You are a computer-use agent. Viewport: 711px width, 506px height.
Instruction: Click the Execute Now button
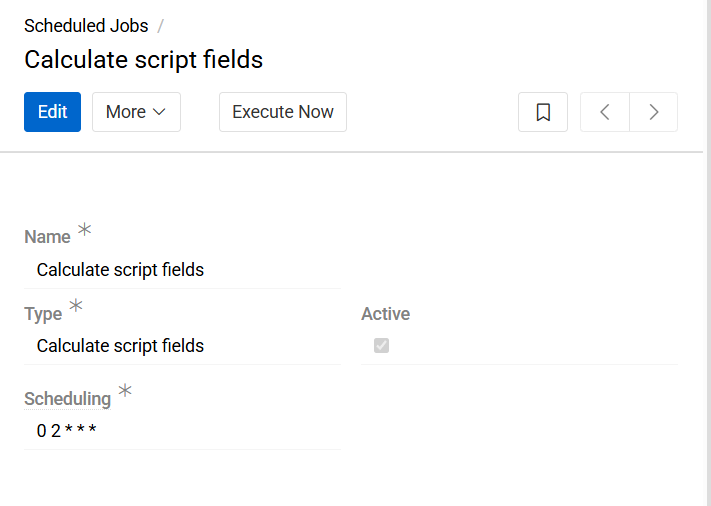pos(283,112)
